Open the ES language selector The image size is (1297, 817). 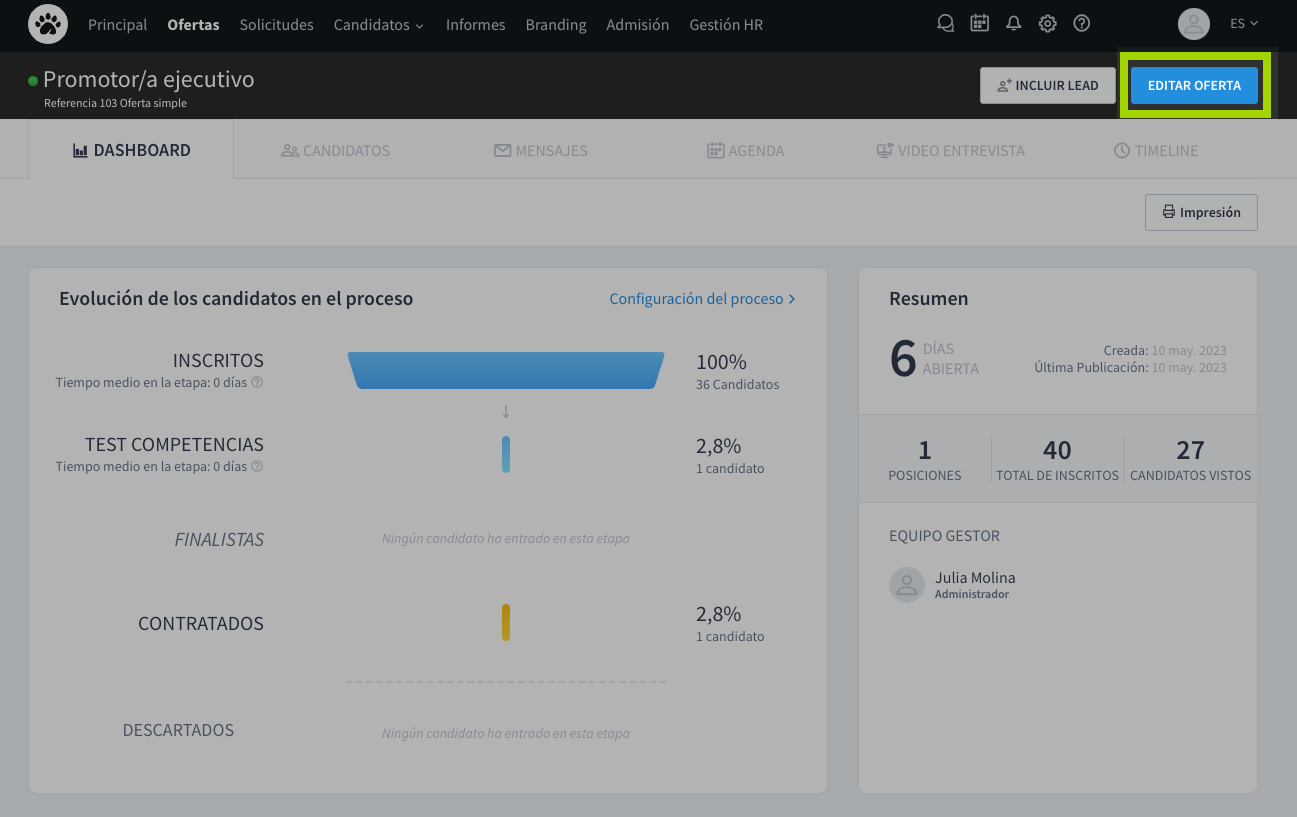1243,24
